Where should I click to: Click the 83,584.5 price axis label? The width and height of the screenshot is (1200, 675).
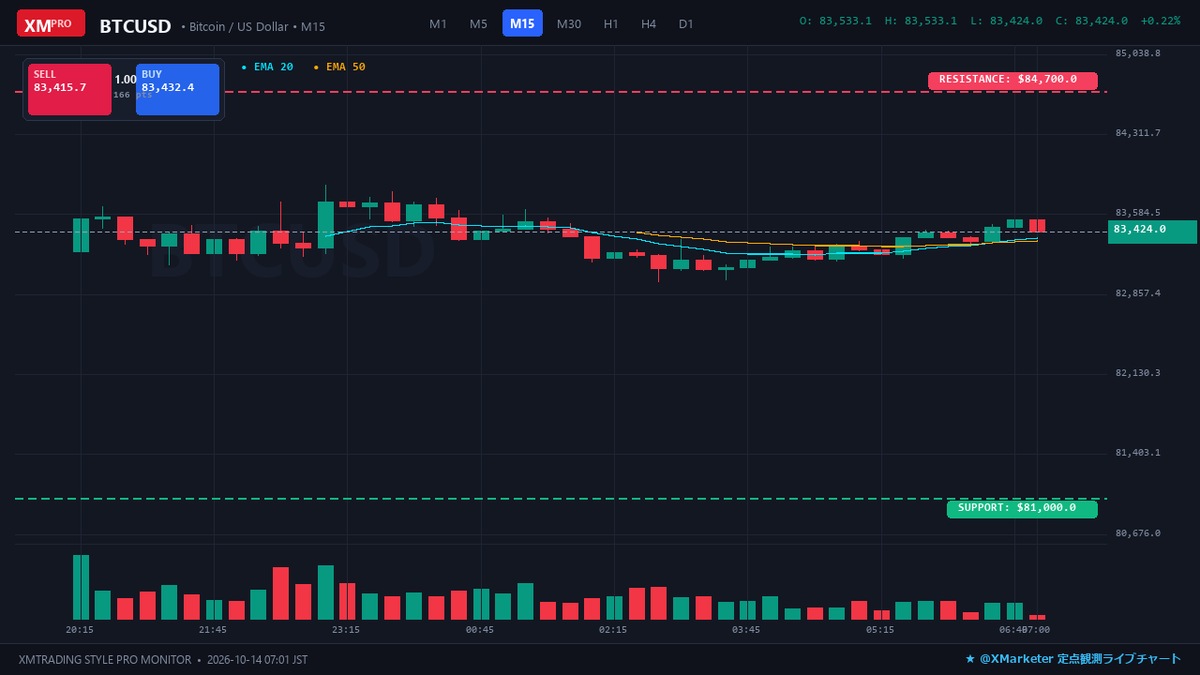click(x=1138, y=213)
